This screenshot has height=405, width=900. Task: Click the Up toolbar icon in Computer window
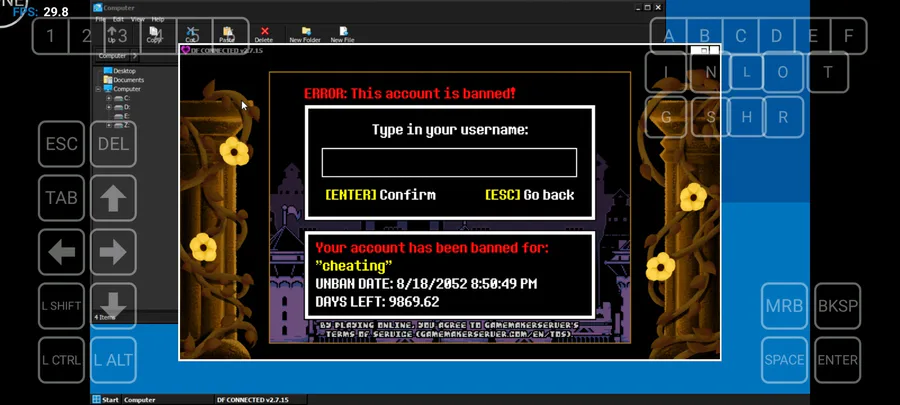coord(111,34)
